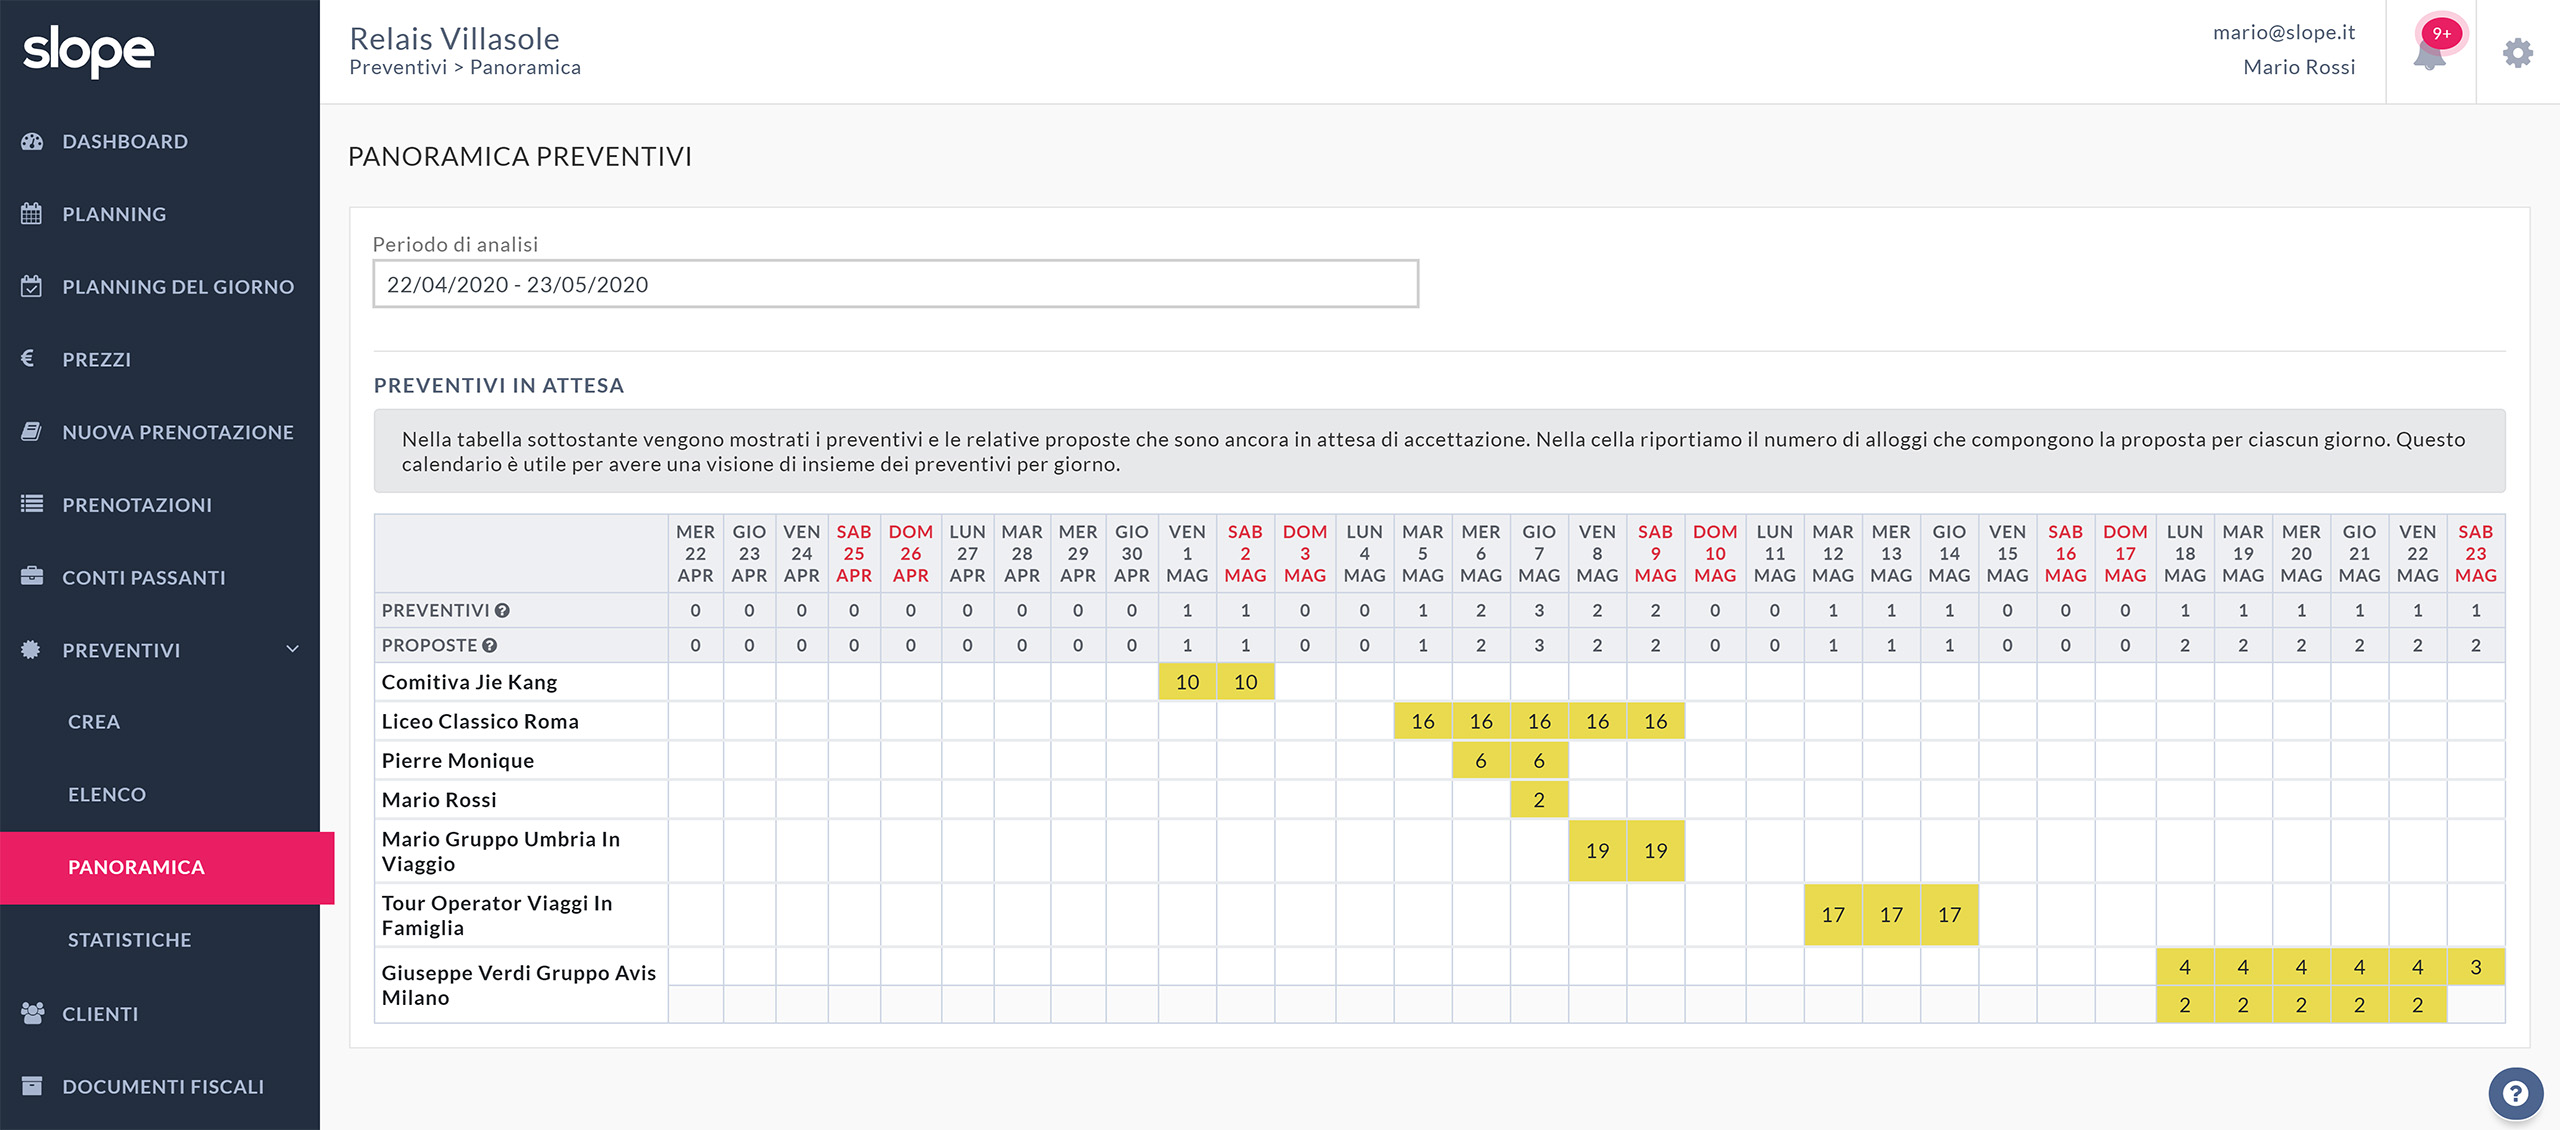This screenshot has height=1130, width=2560.
Task: Open Documenti Fiscali in the sidebar
Action: point(163,1086)
